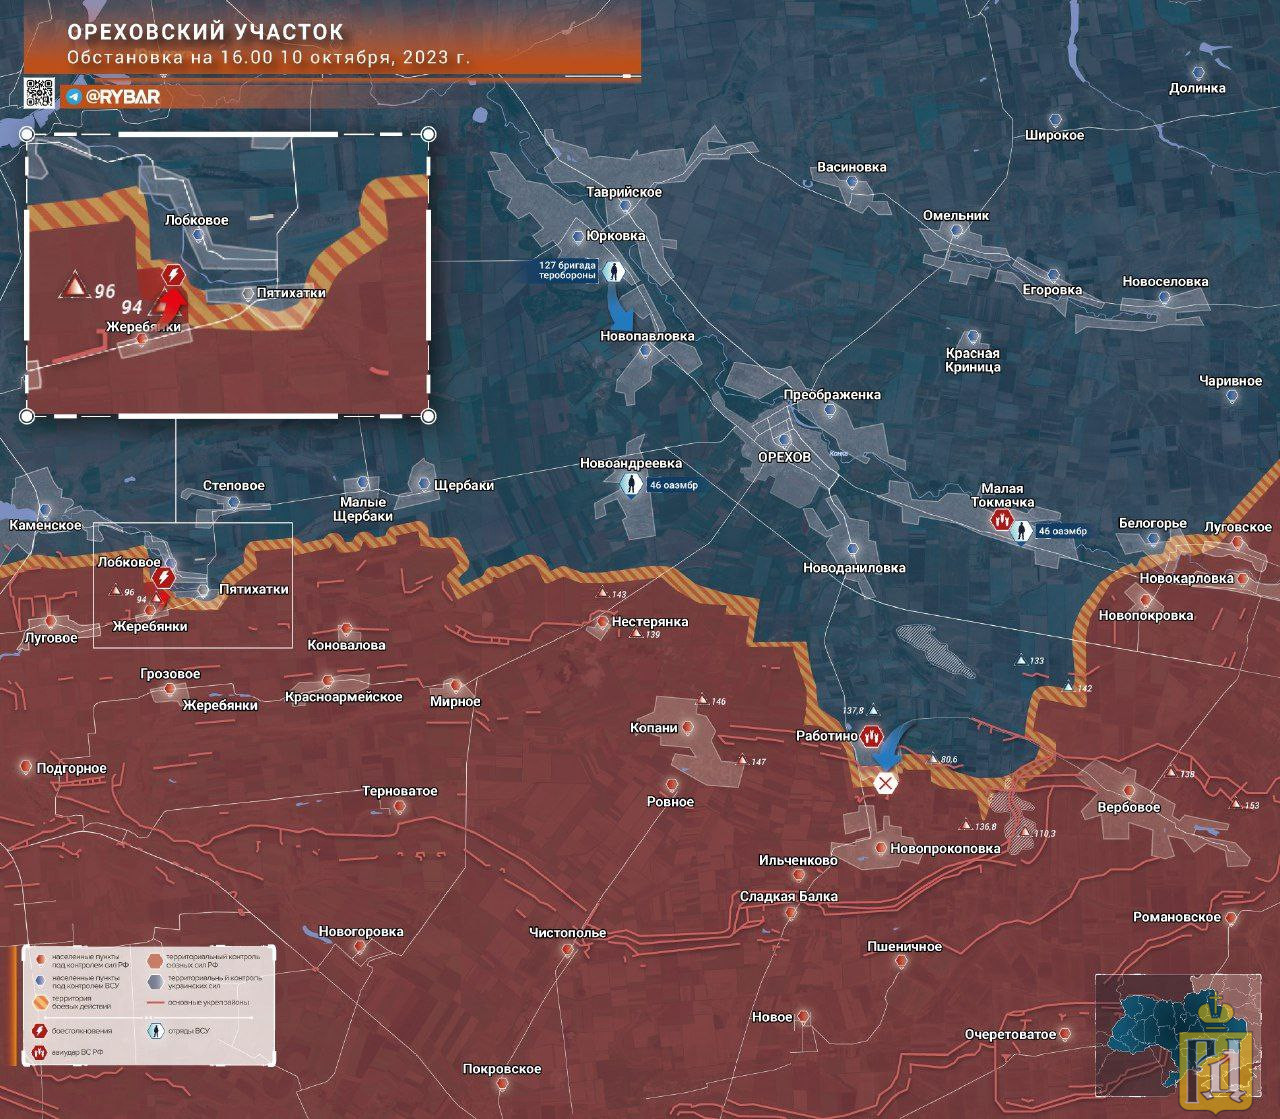Click the территориальный контроль сил РФ swatch
1280x1119 pixels.
(x=155, y=961)
